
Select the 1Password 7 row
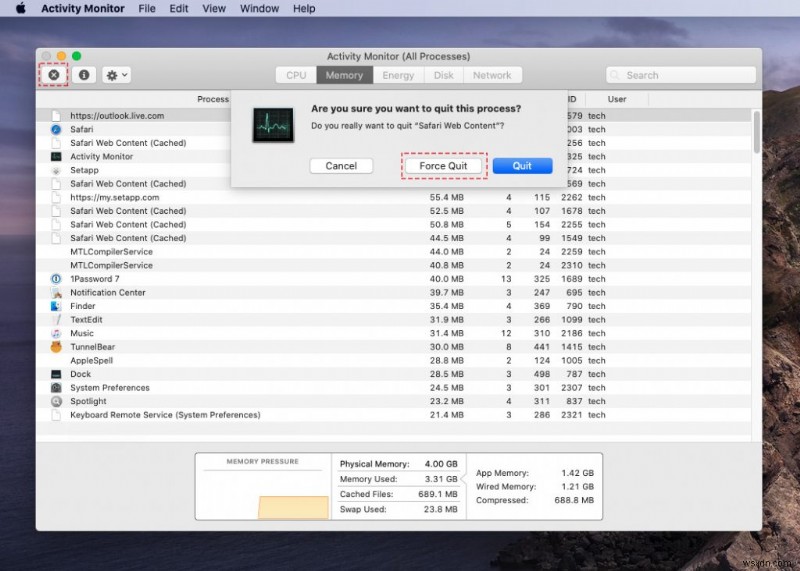tap(393, 279)
